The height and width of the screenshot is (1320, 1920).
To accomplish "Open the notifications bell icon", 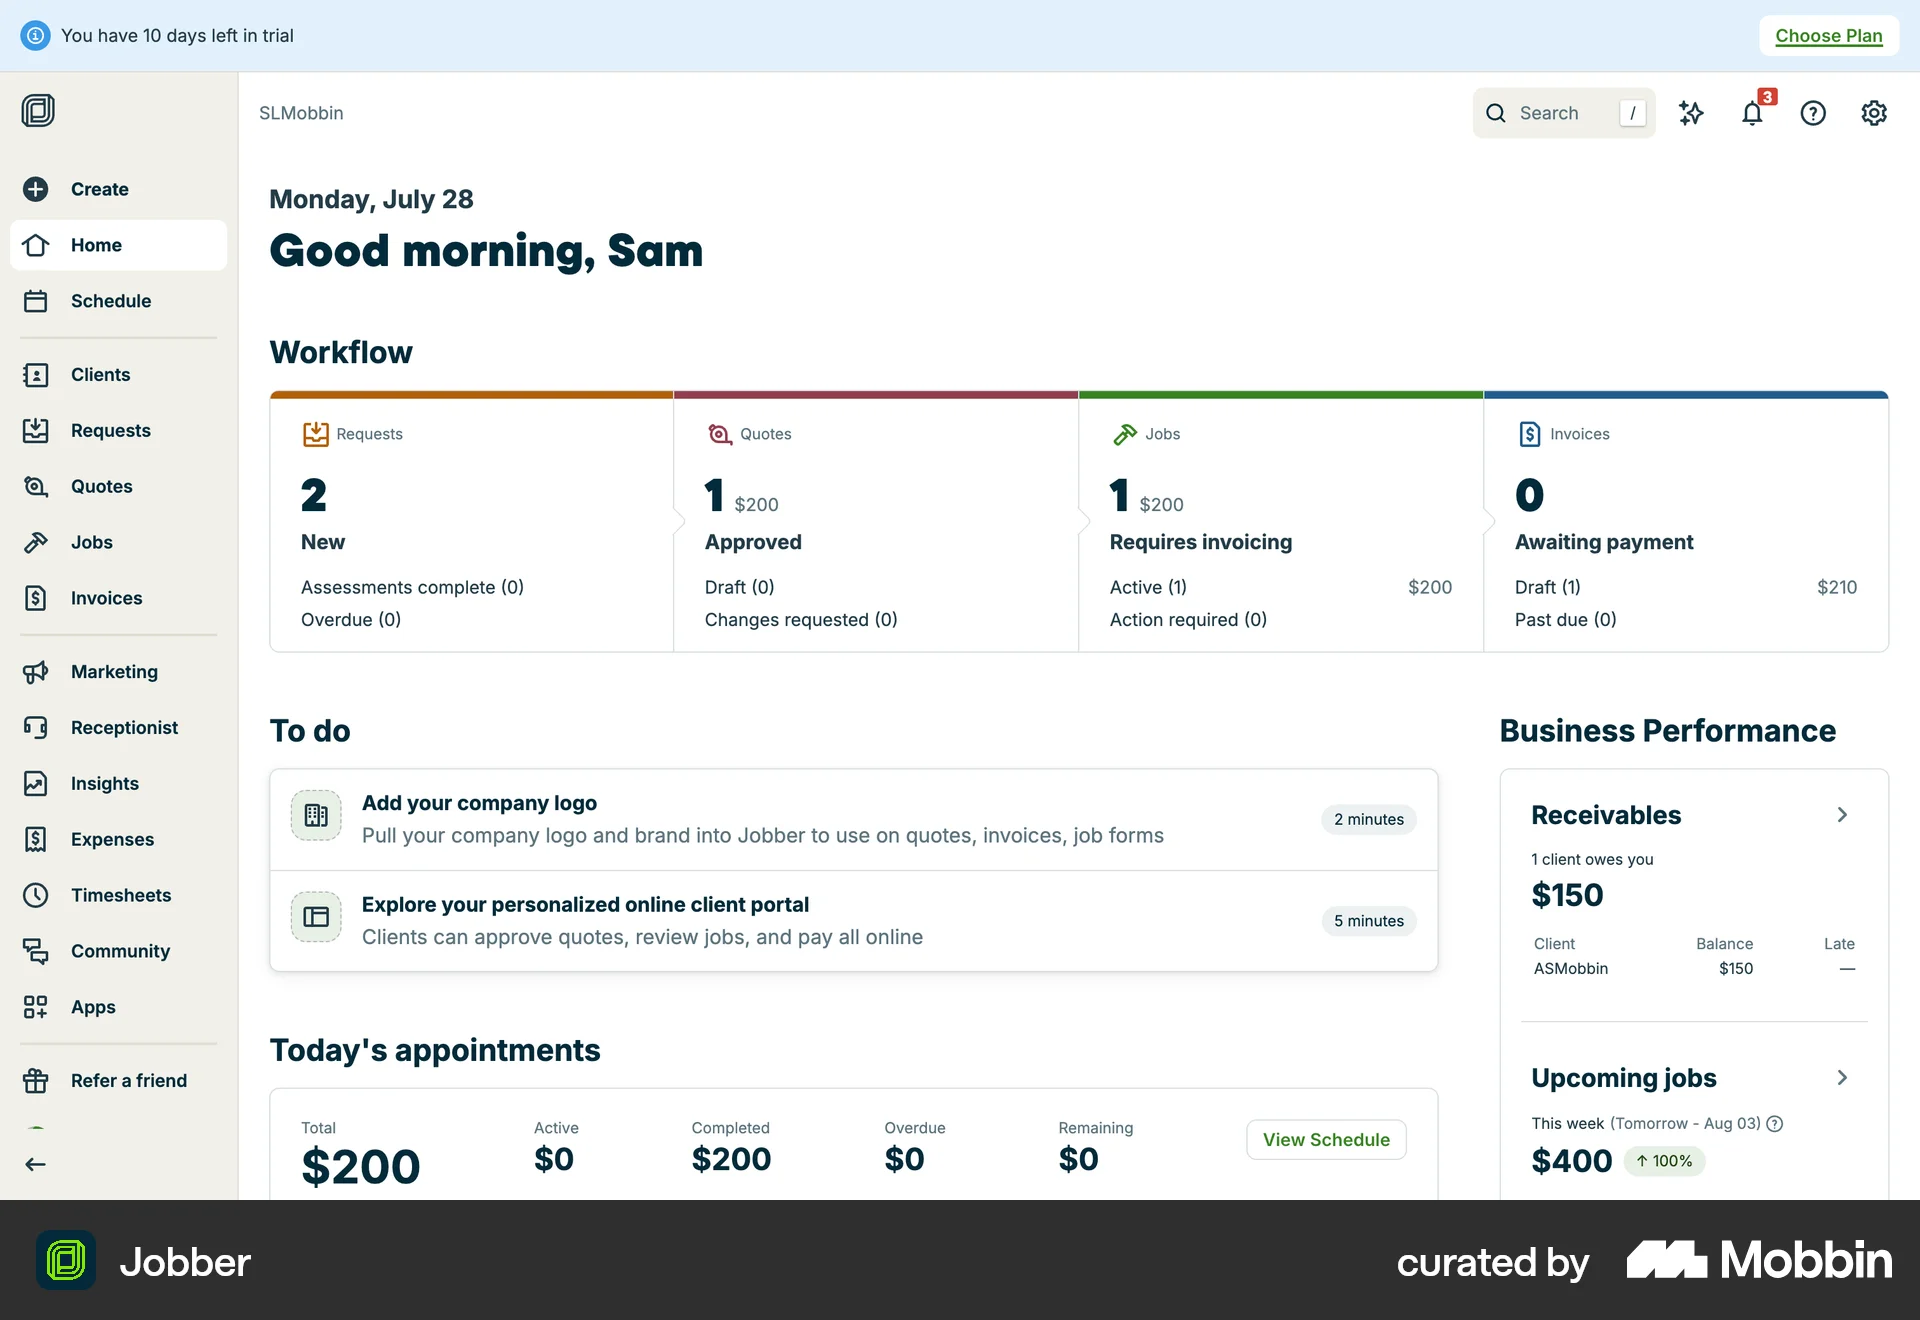I will pos(1752,113).
